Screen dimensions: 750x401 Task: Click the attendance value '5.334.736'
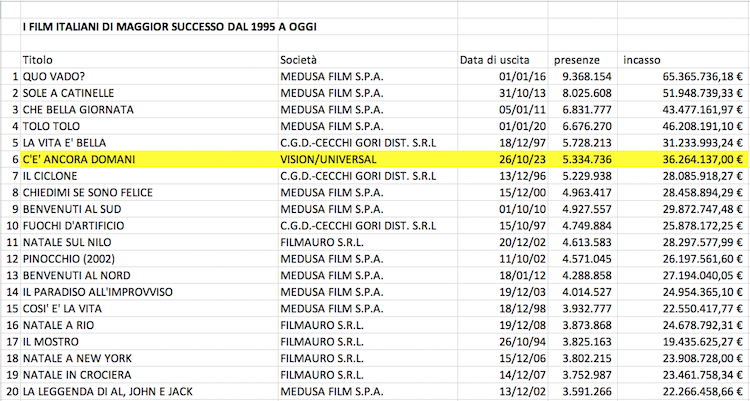click(x=587, y=159)
